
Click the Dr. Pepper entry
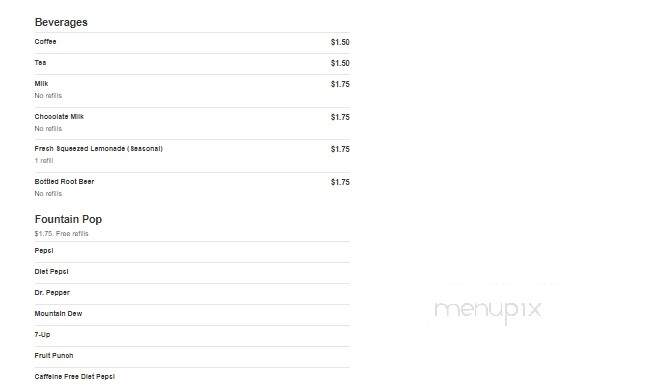52,293
